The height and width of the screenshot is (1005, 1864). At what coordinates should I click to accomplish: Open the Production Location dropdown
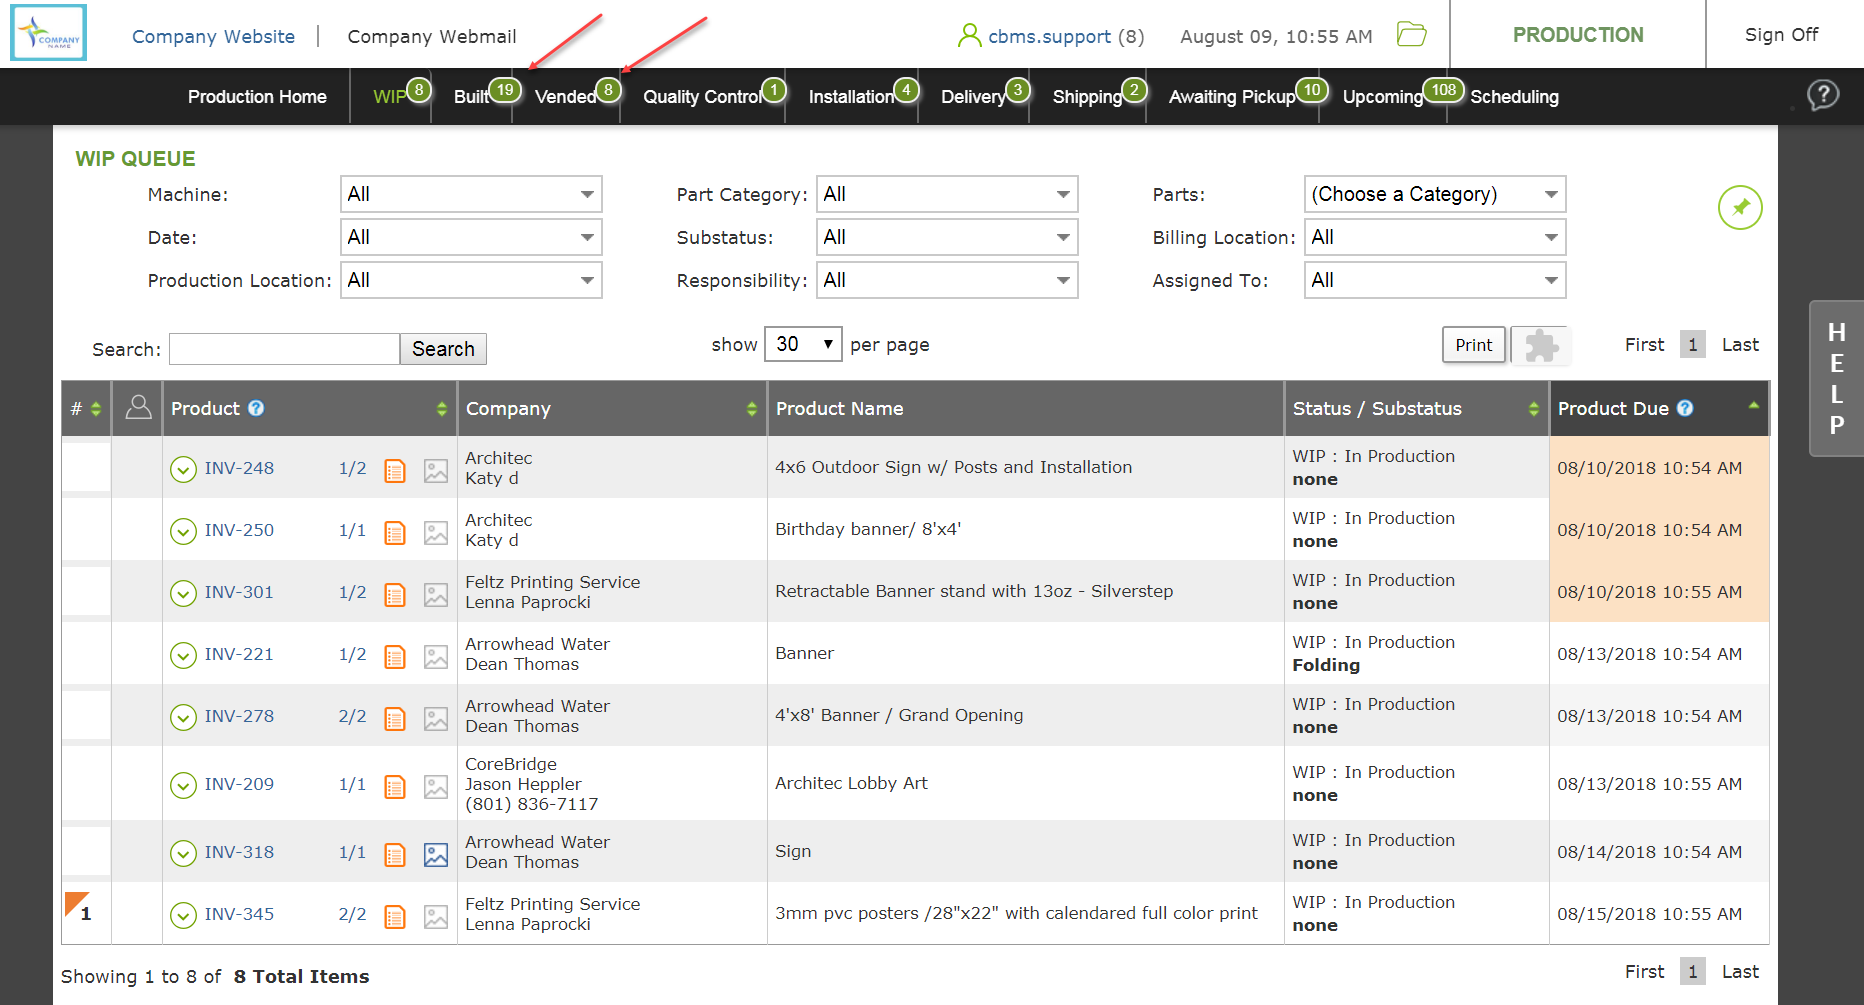[471, 280]
